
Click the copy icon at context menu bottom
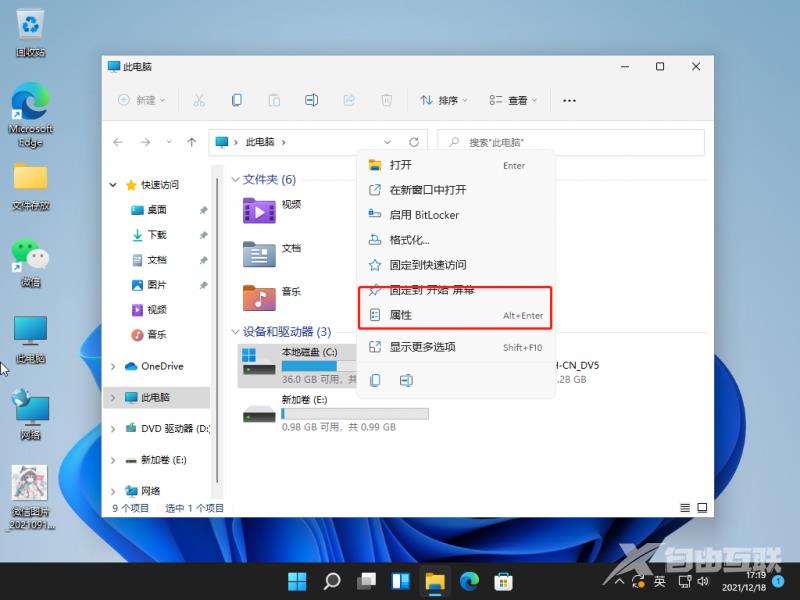pos(375,380)
